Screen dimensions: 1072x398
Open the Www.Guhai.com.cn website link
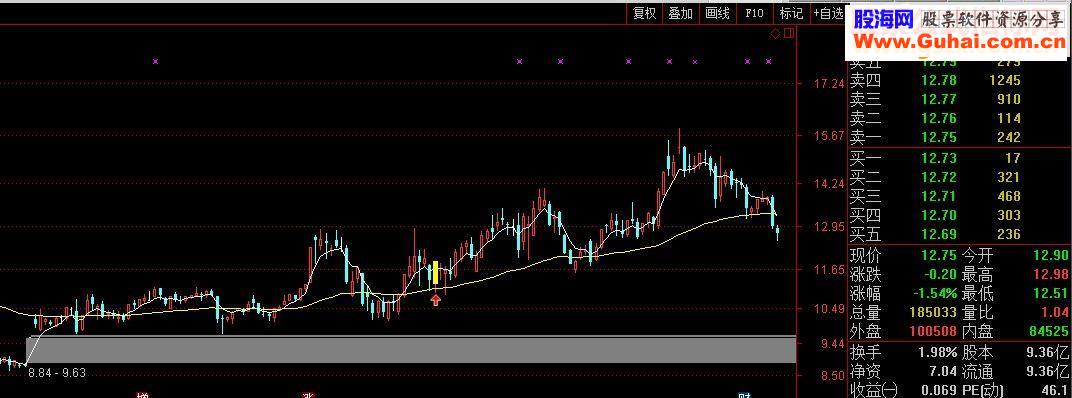click(x=956, y=42)
